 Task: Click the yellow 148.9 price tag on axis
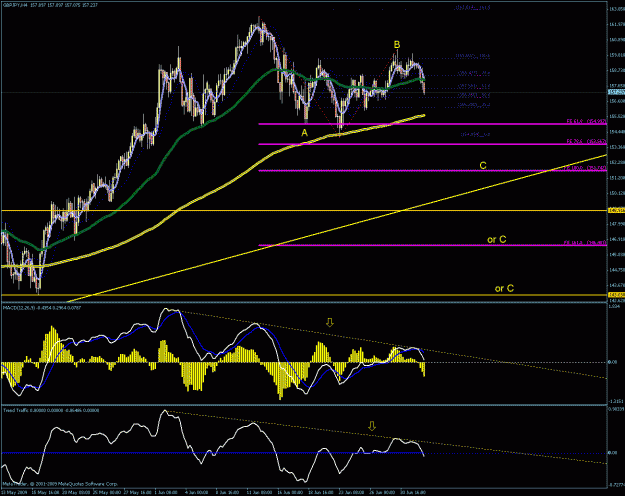[x=616, y=210]
